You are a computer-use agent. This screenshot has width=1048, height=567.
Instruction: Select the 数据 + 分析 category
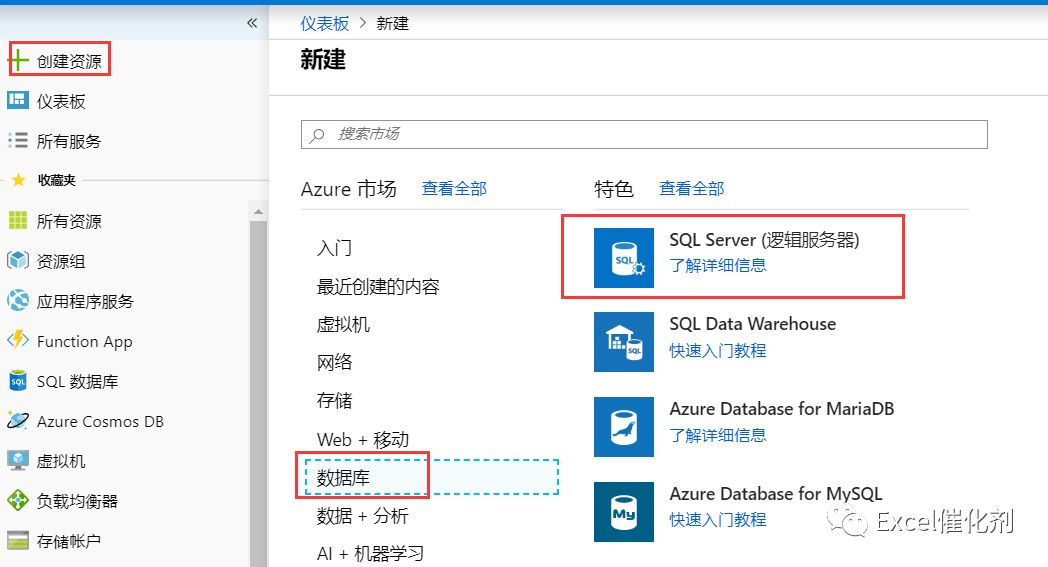[x=362, y=516]
